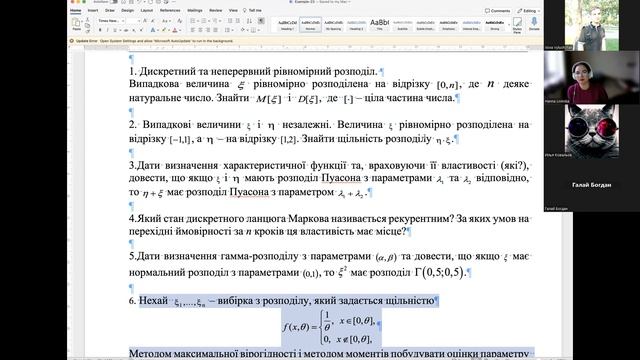Toggle Subscript formatting
The image size is (640, 360).
tap(133, 30)
